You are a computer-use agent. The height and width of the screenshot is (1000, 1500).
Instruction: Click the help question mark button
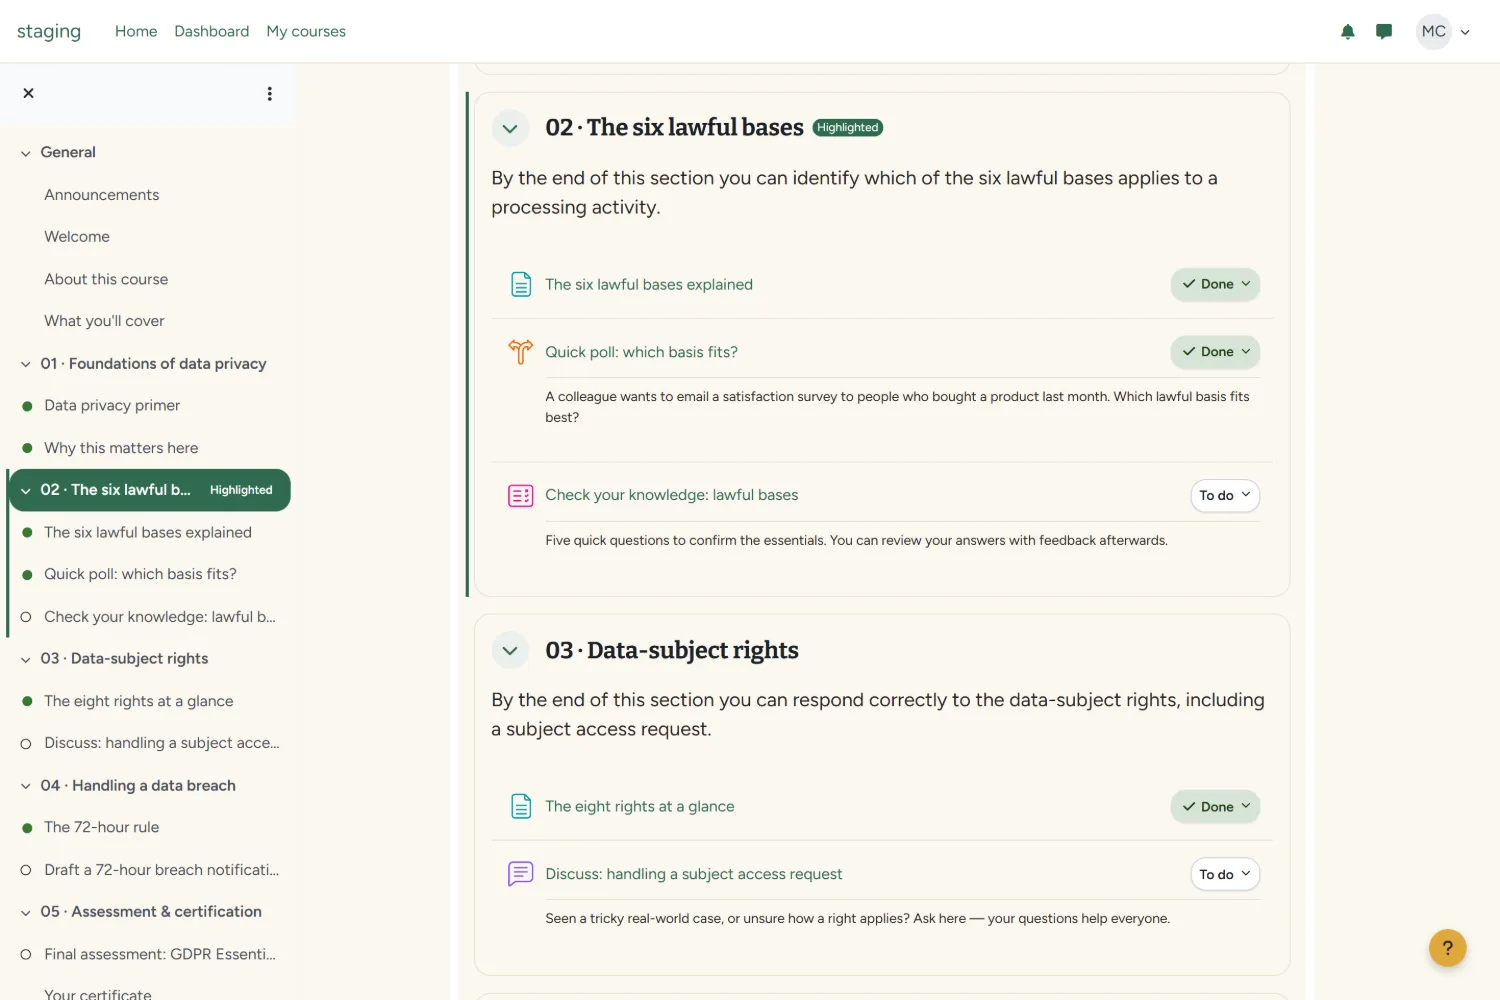pos(1447,947)
